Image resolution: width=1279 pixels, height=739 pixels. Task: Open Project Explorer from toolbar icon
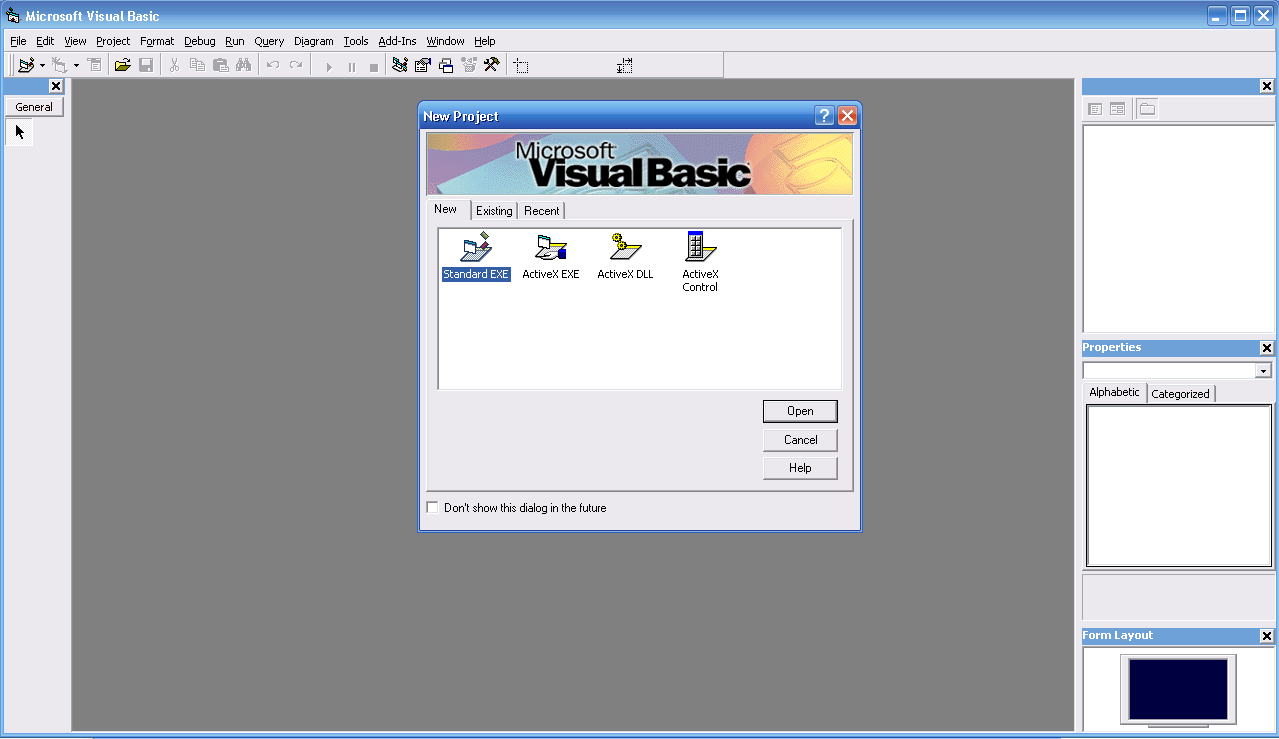[x=400, y=65]
